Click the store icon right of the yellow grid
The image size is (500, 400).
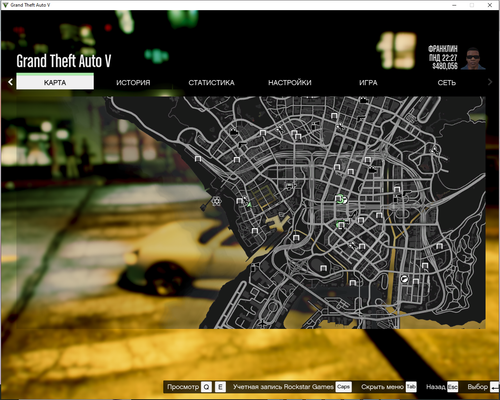[290, 186]
